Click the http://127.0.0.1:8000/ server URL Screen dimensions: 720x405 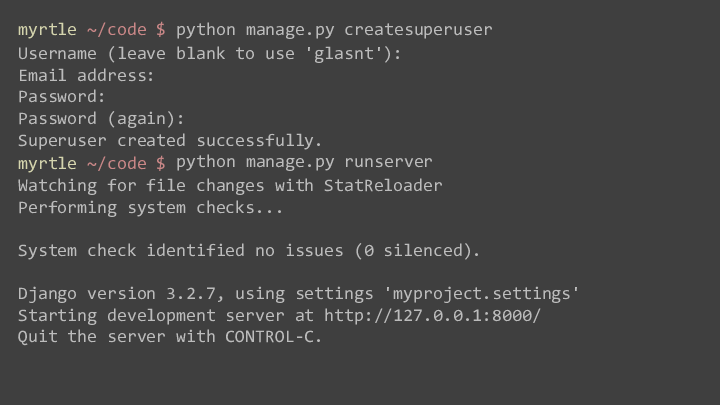click(x=432, y=315)
